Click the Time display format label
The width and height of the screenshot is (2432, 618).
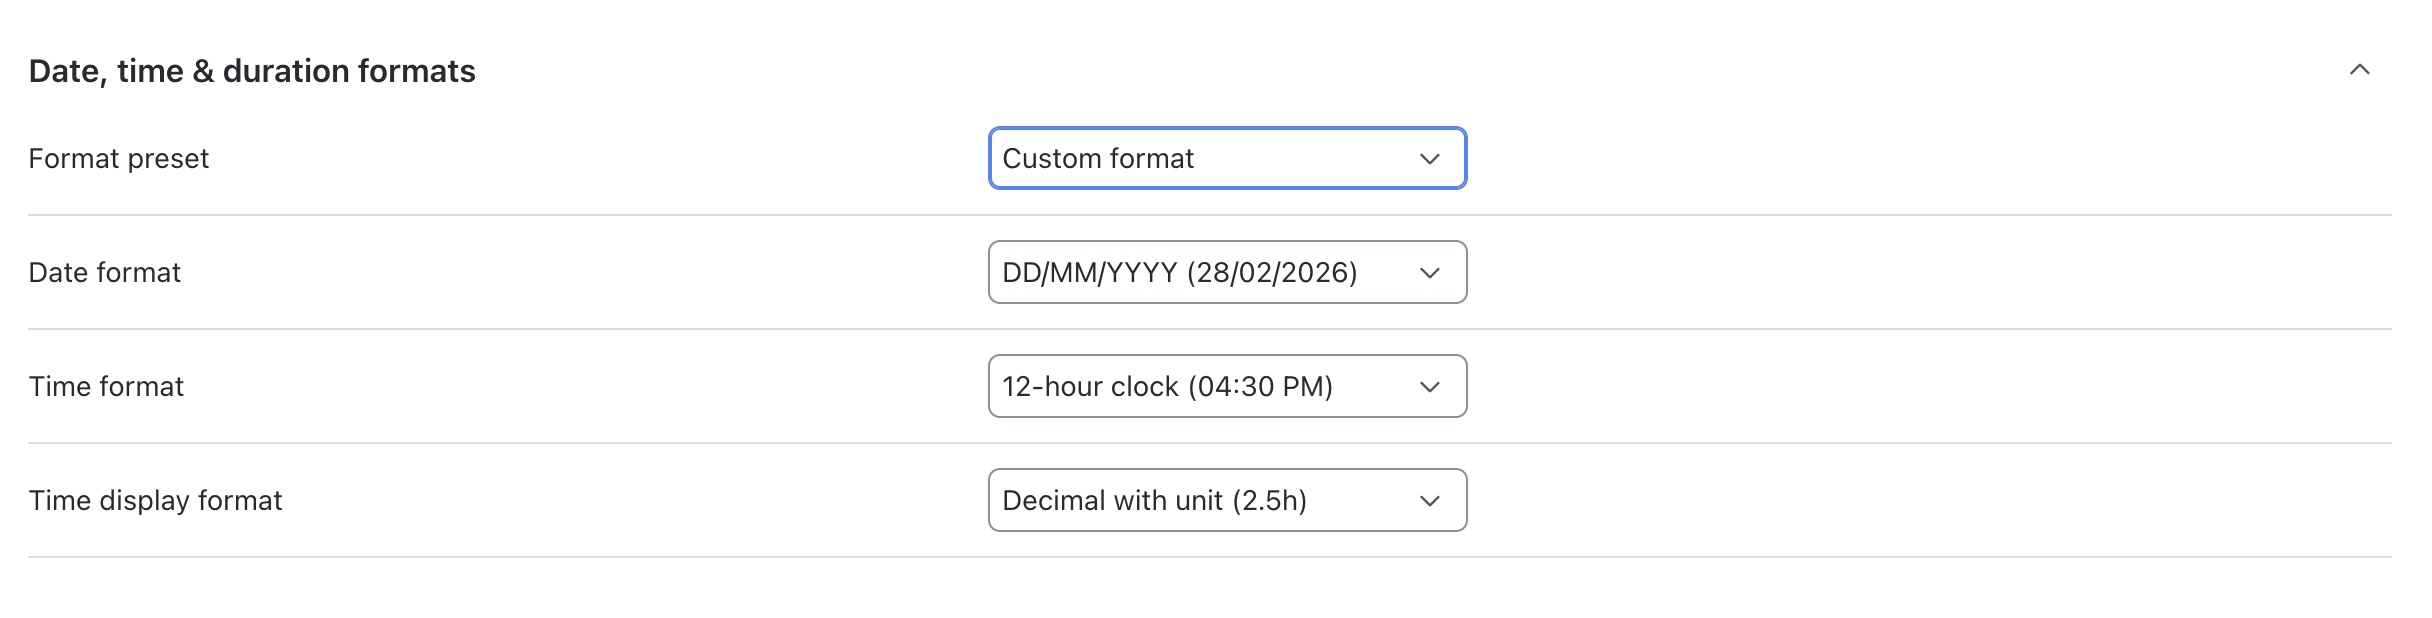coord(155,501)
